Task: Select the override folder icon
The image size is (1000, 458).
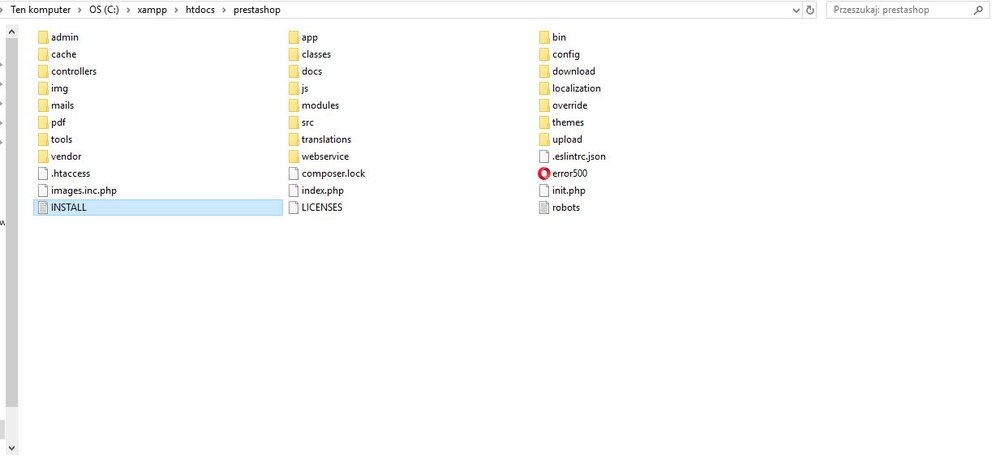Action: click(544, 105)
